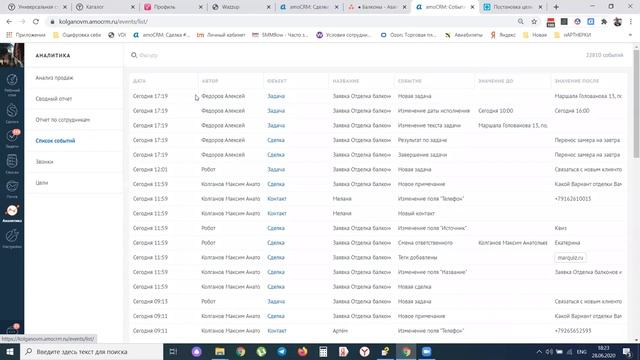Viewport: 640px width, 360px height.
Task: Click the Значение после column header
Action: pyautogui.click(x=577, y=81)
